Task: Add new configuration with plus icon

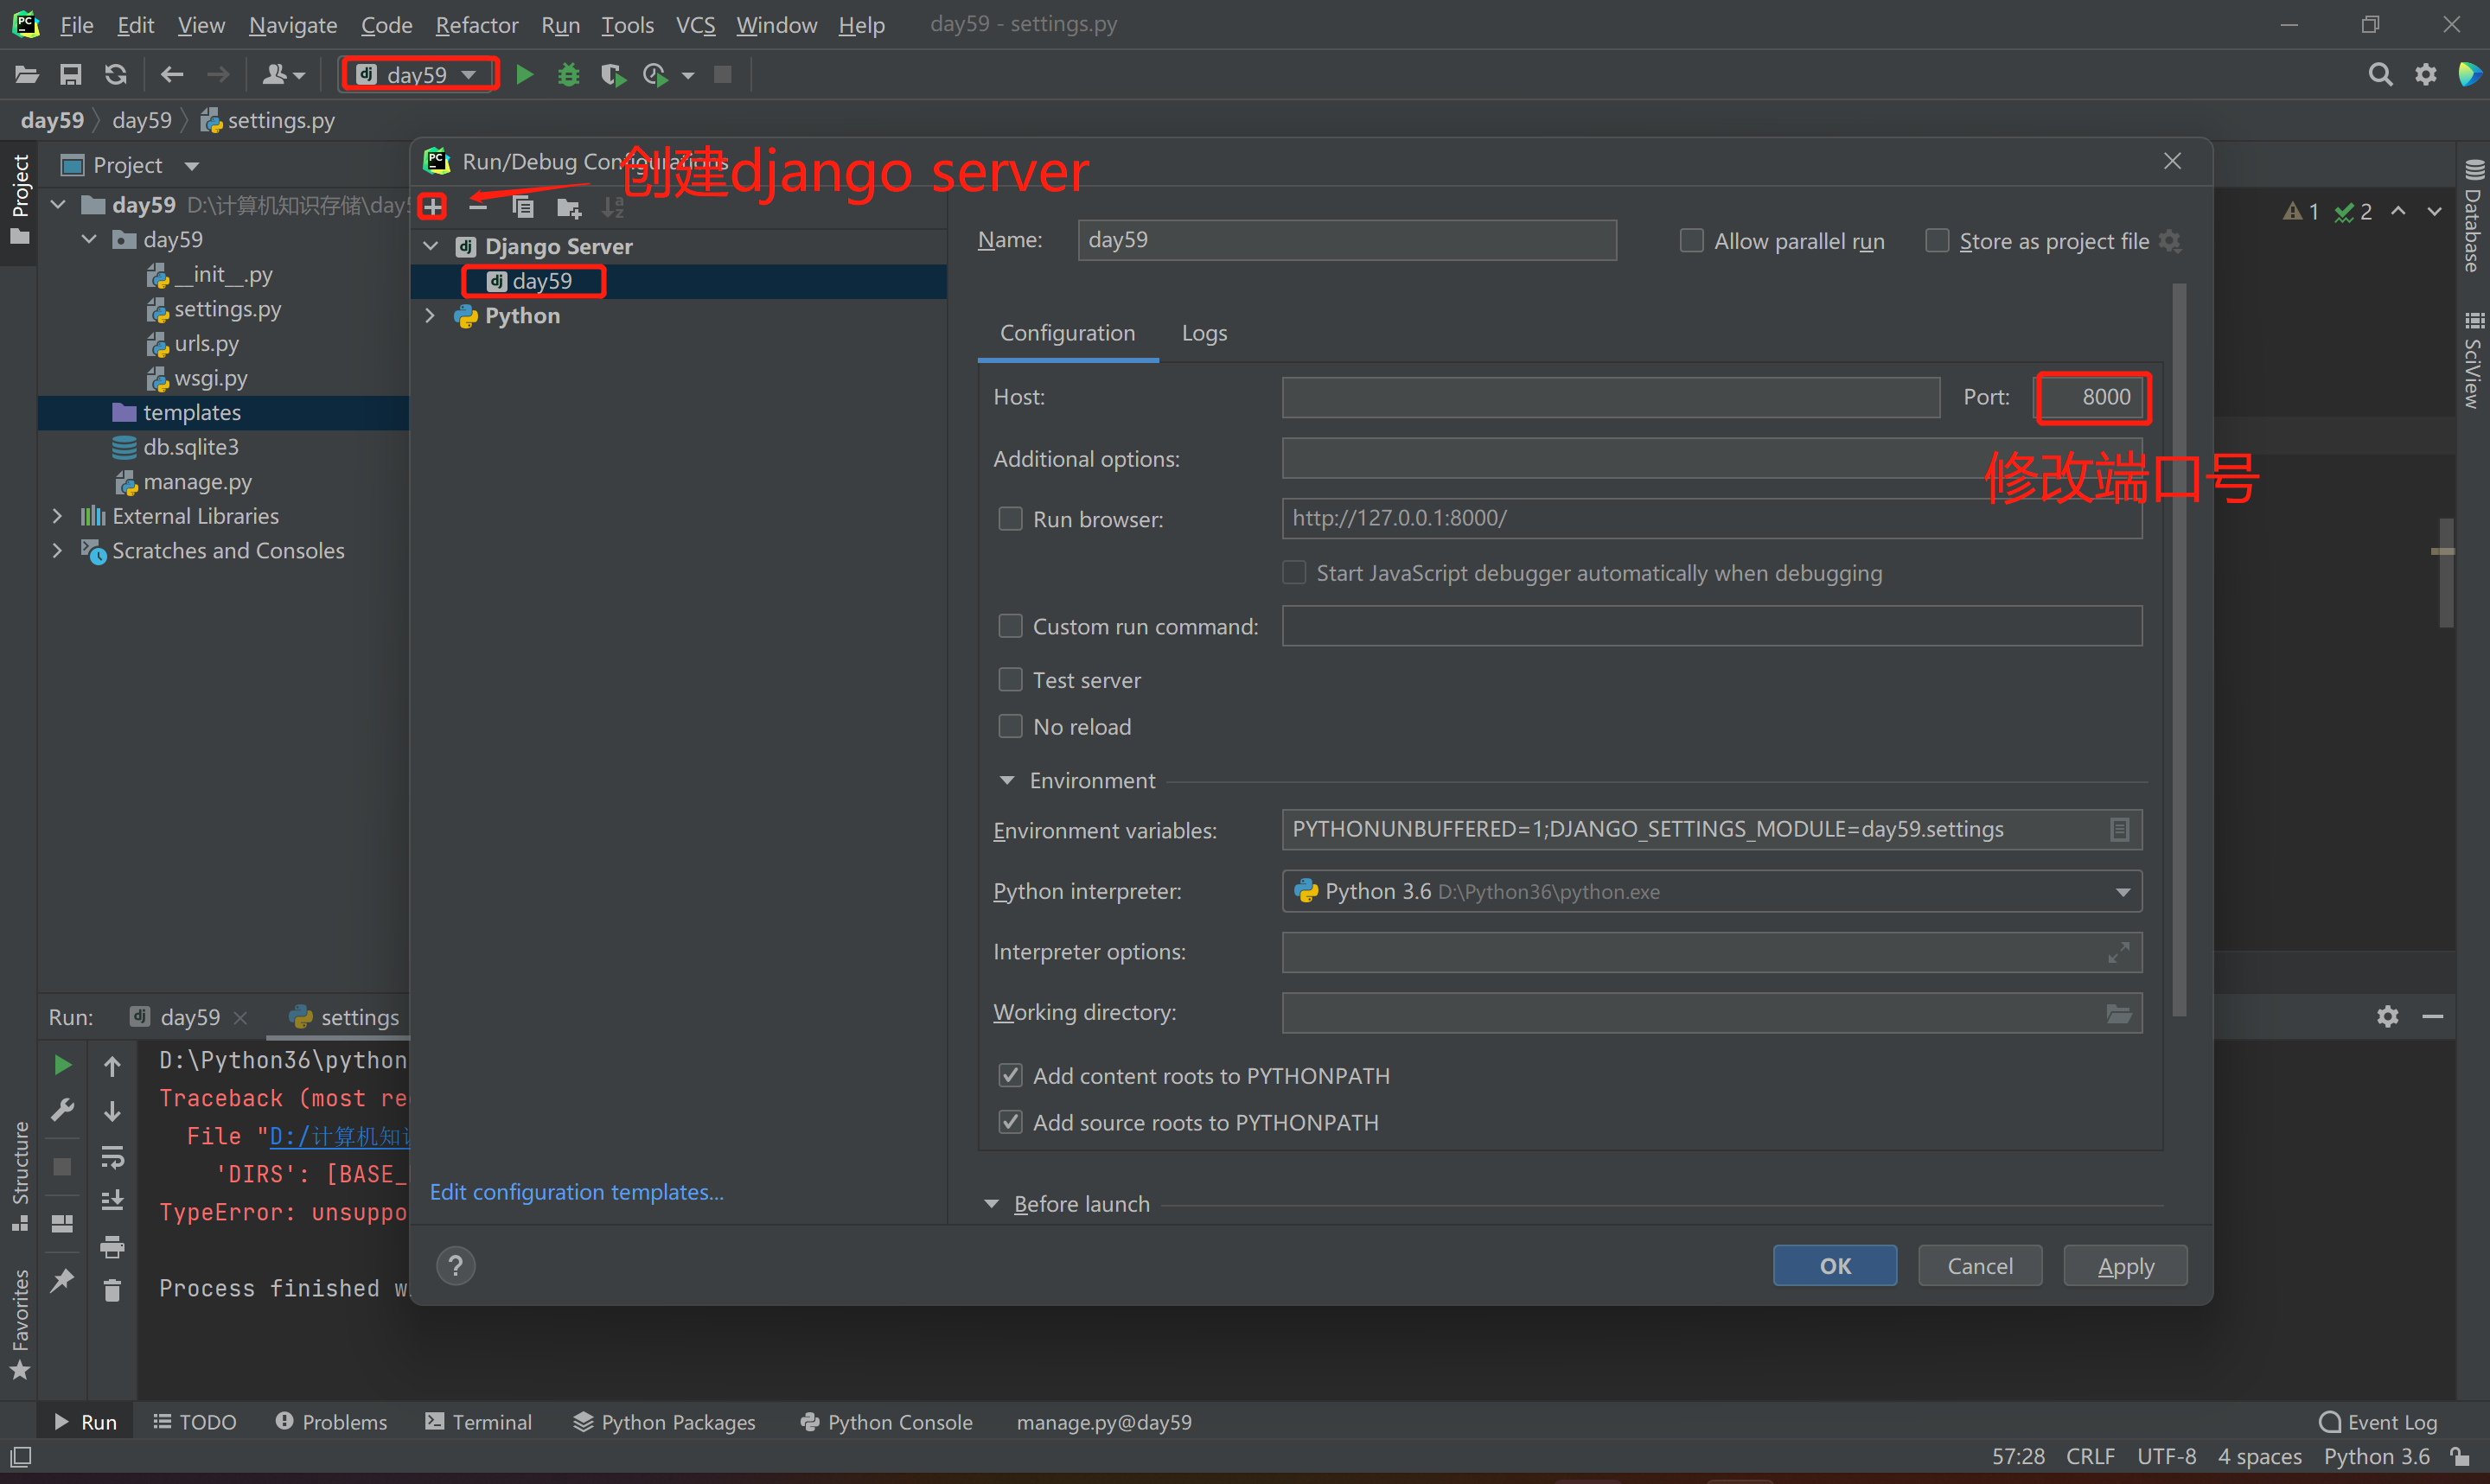Action: (x=432, y=207)
